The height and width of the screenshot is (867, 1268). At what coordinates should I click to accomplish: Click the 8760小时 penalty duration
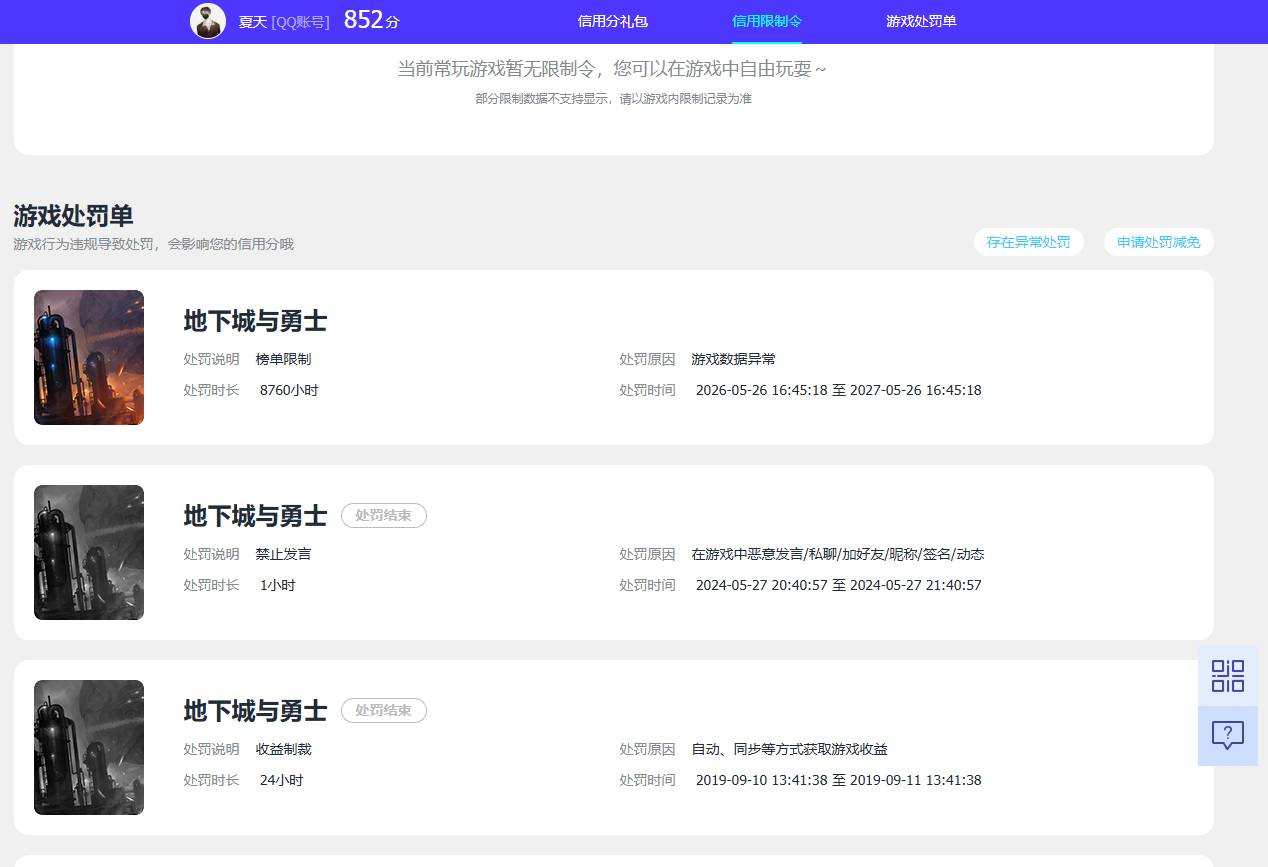(289, 390)
